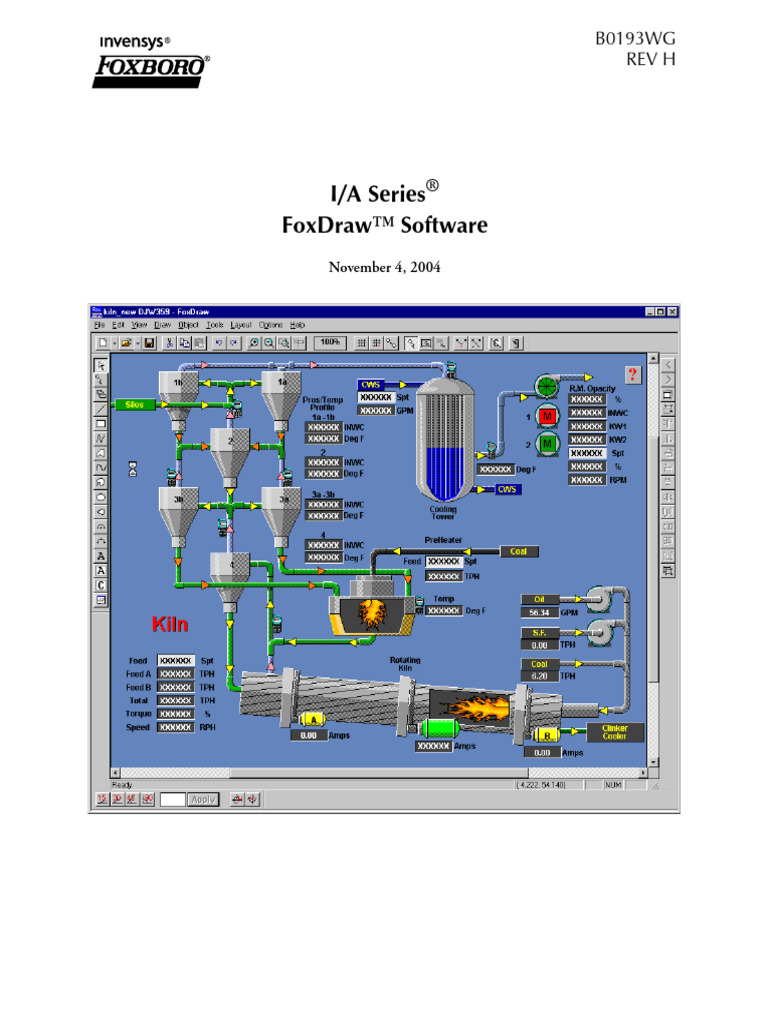Screen dimensions: 768x1024
Task: Click the rotation angle input field
Action: click(x=172, y=799)
